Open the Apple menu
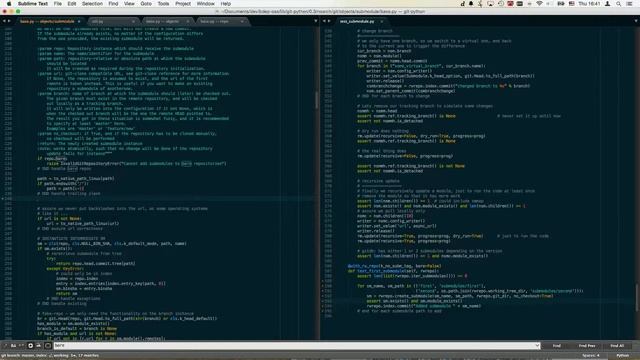640x360 pixels. coord(9,4)
